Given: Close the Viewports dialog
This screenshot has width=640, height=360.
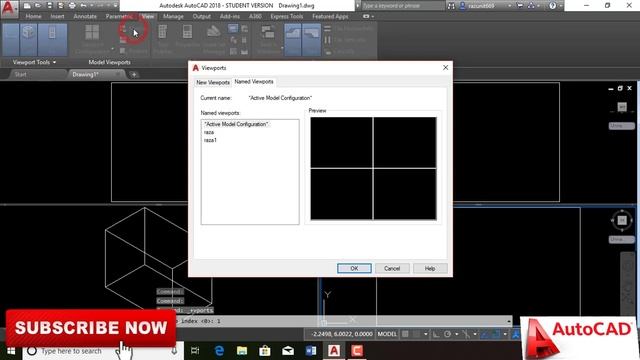Looking at the screenshot, I should point(445,67).
